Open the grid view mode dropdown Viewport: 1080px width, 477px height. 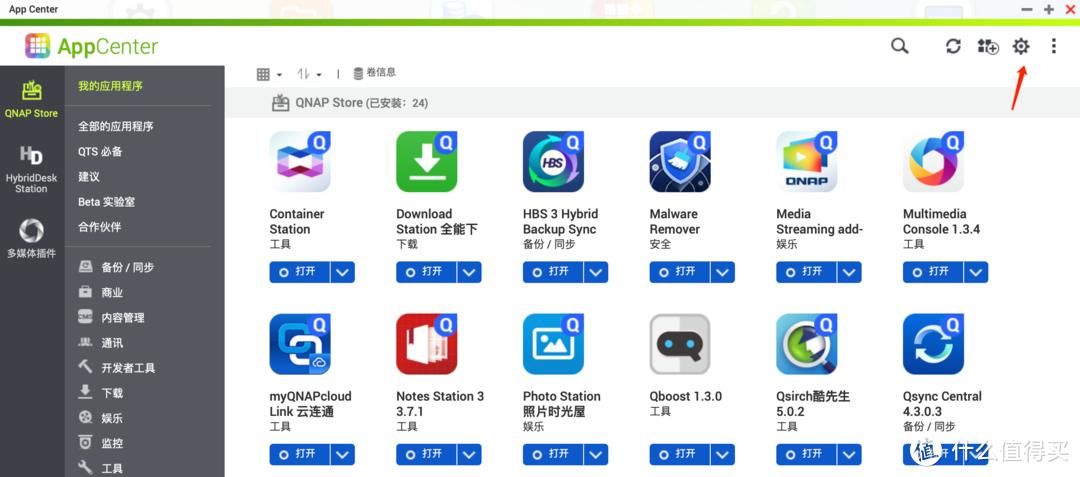pos(269,74)
